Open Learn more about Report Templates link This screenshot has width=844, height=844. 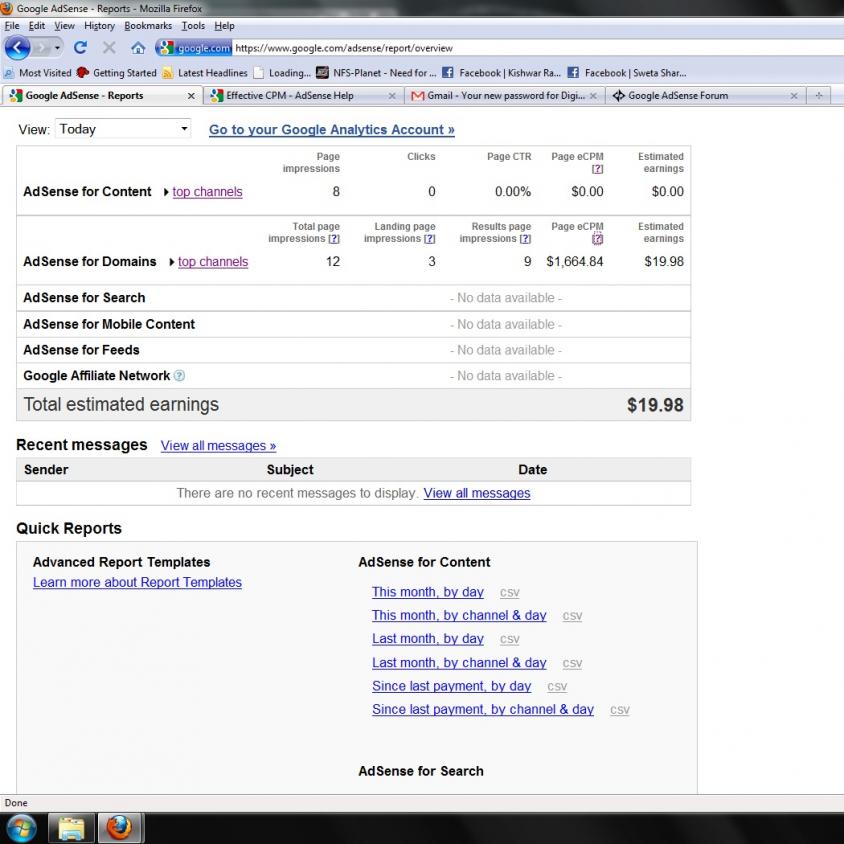137,582
